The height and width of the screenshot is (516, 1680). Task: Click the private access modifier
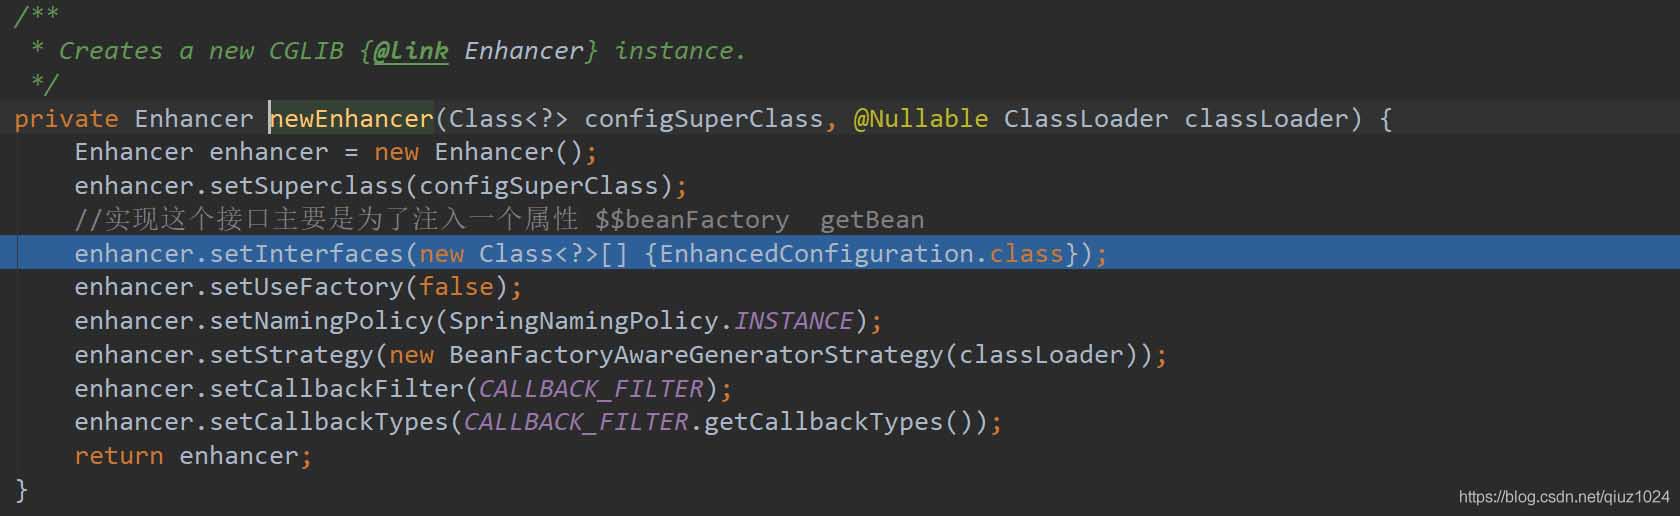tap(66, 119)
